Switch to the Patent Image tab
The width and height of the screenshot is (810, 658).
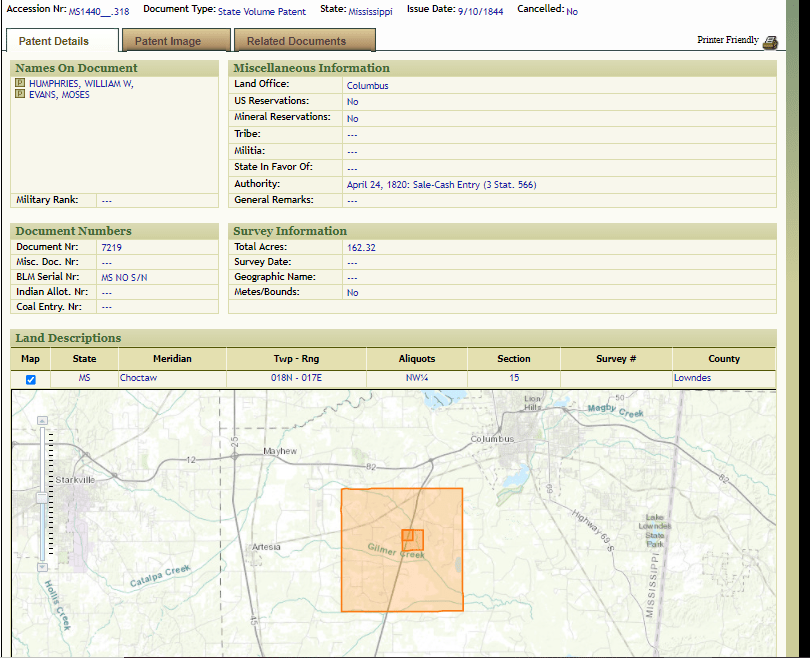click(168, 41)
